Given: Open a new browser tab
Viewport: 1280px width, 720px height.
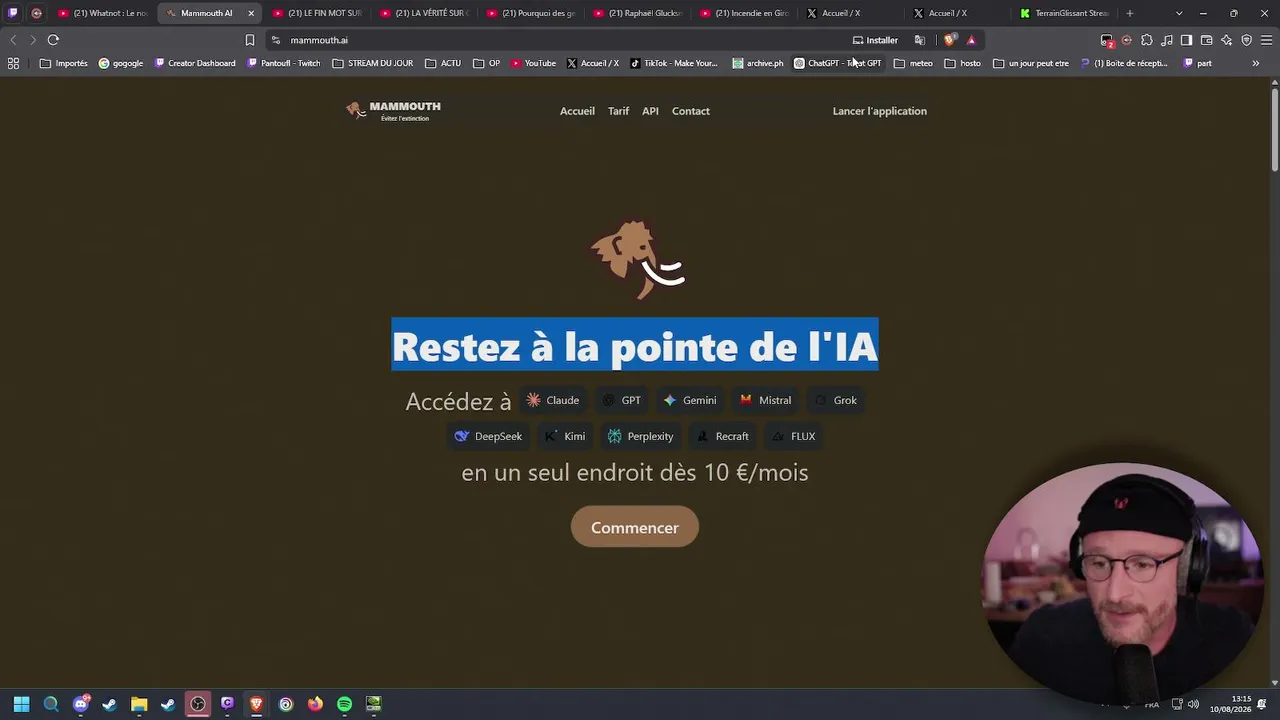Looking at the screenshot, I should (1130, 13).
